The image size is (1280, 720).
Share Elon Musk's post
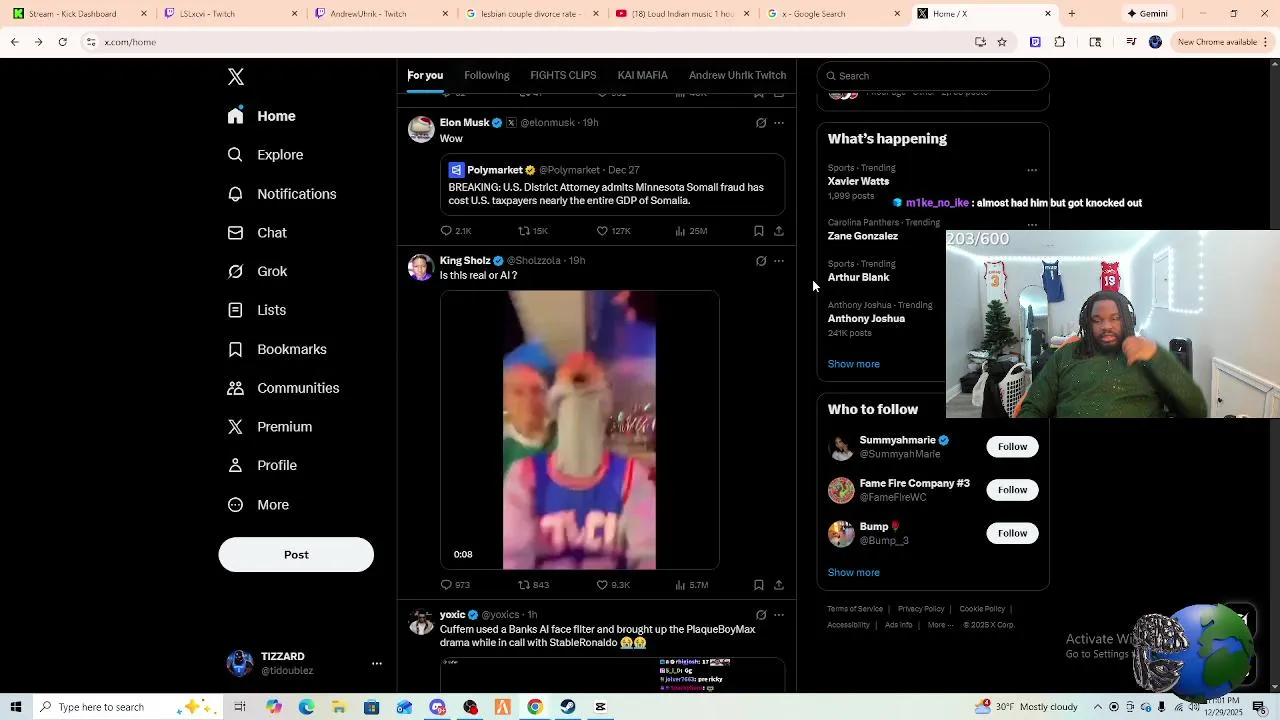pos(779,231)
